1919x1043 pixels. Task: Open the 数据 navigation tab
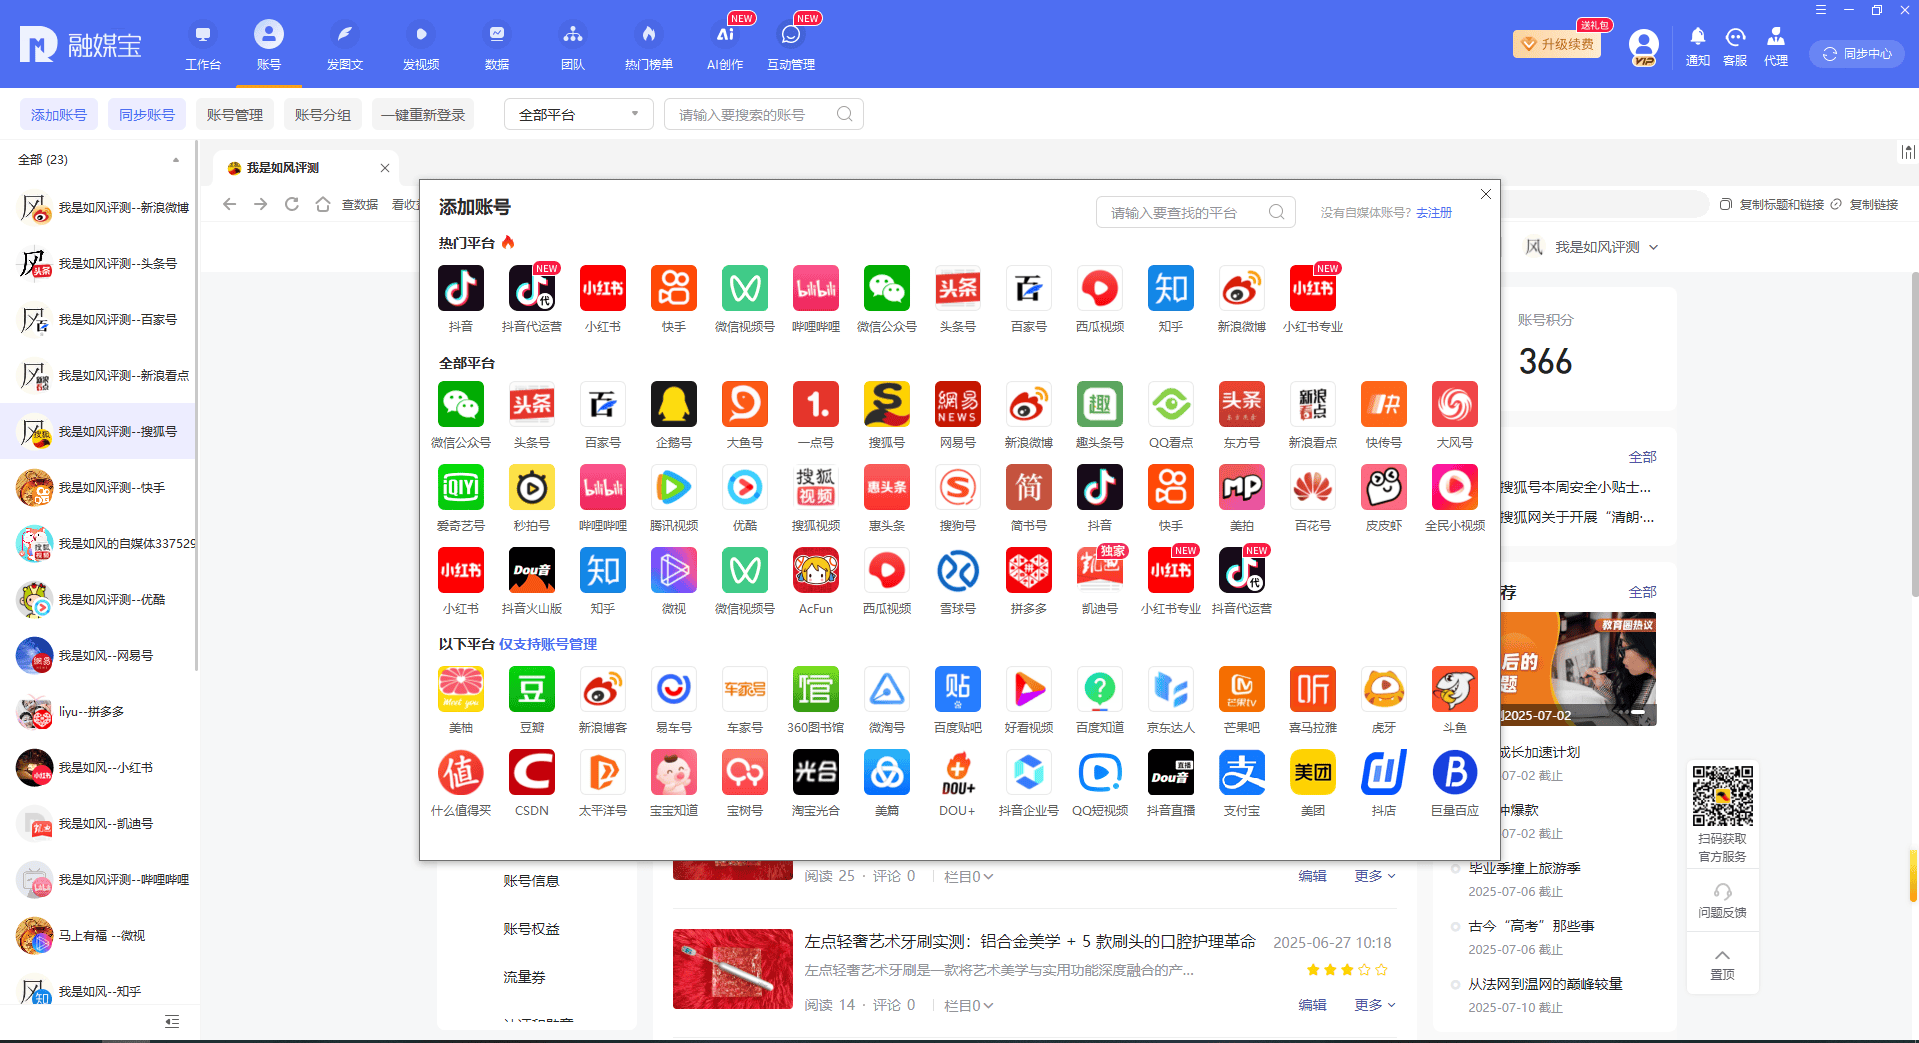pyautogui.click(x=497, y=46)
